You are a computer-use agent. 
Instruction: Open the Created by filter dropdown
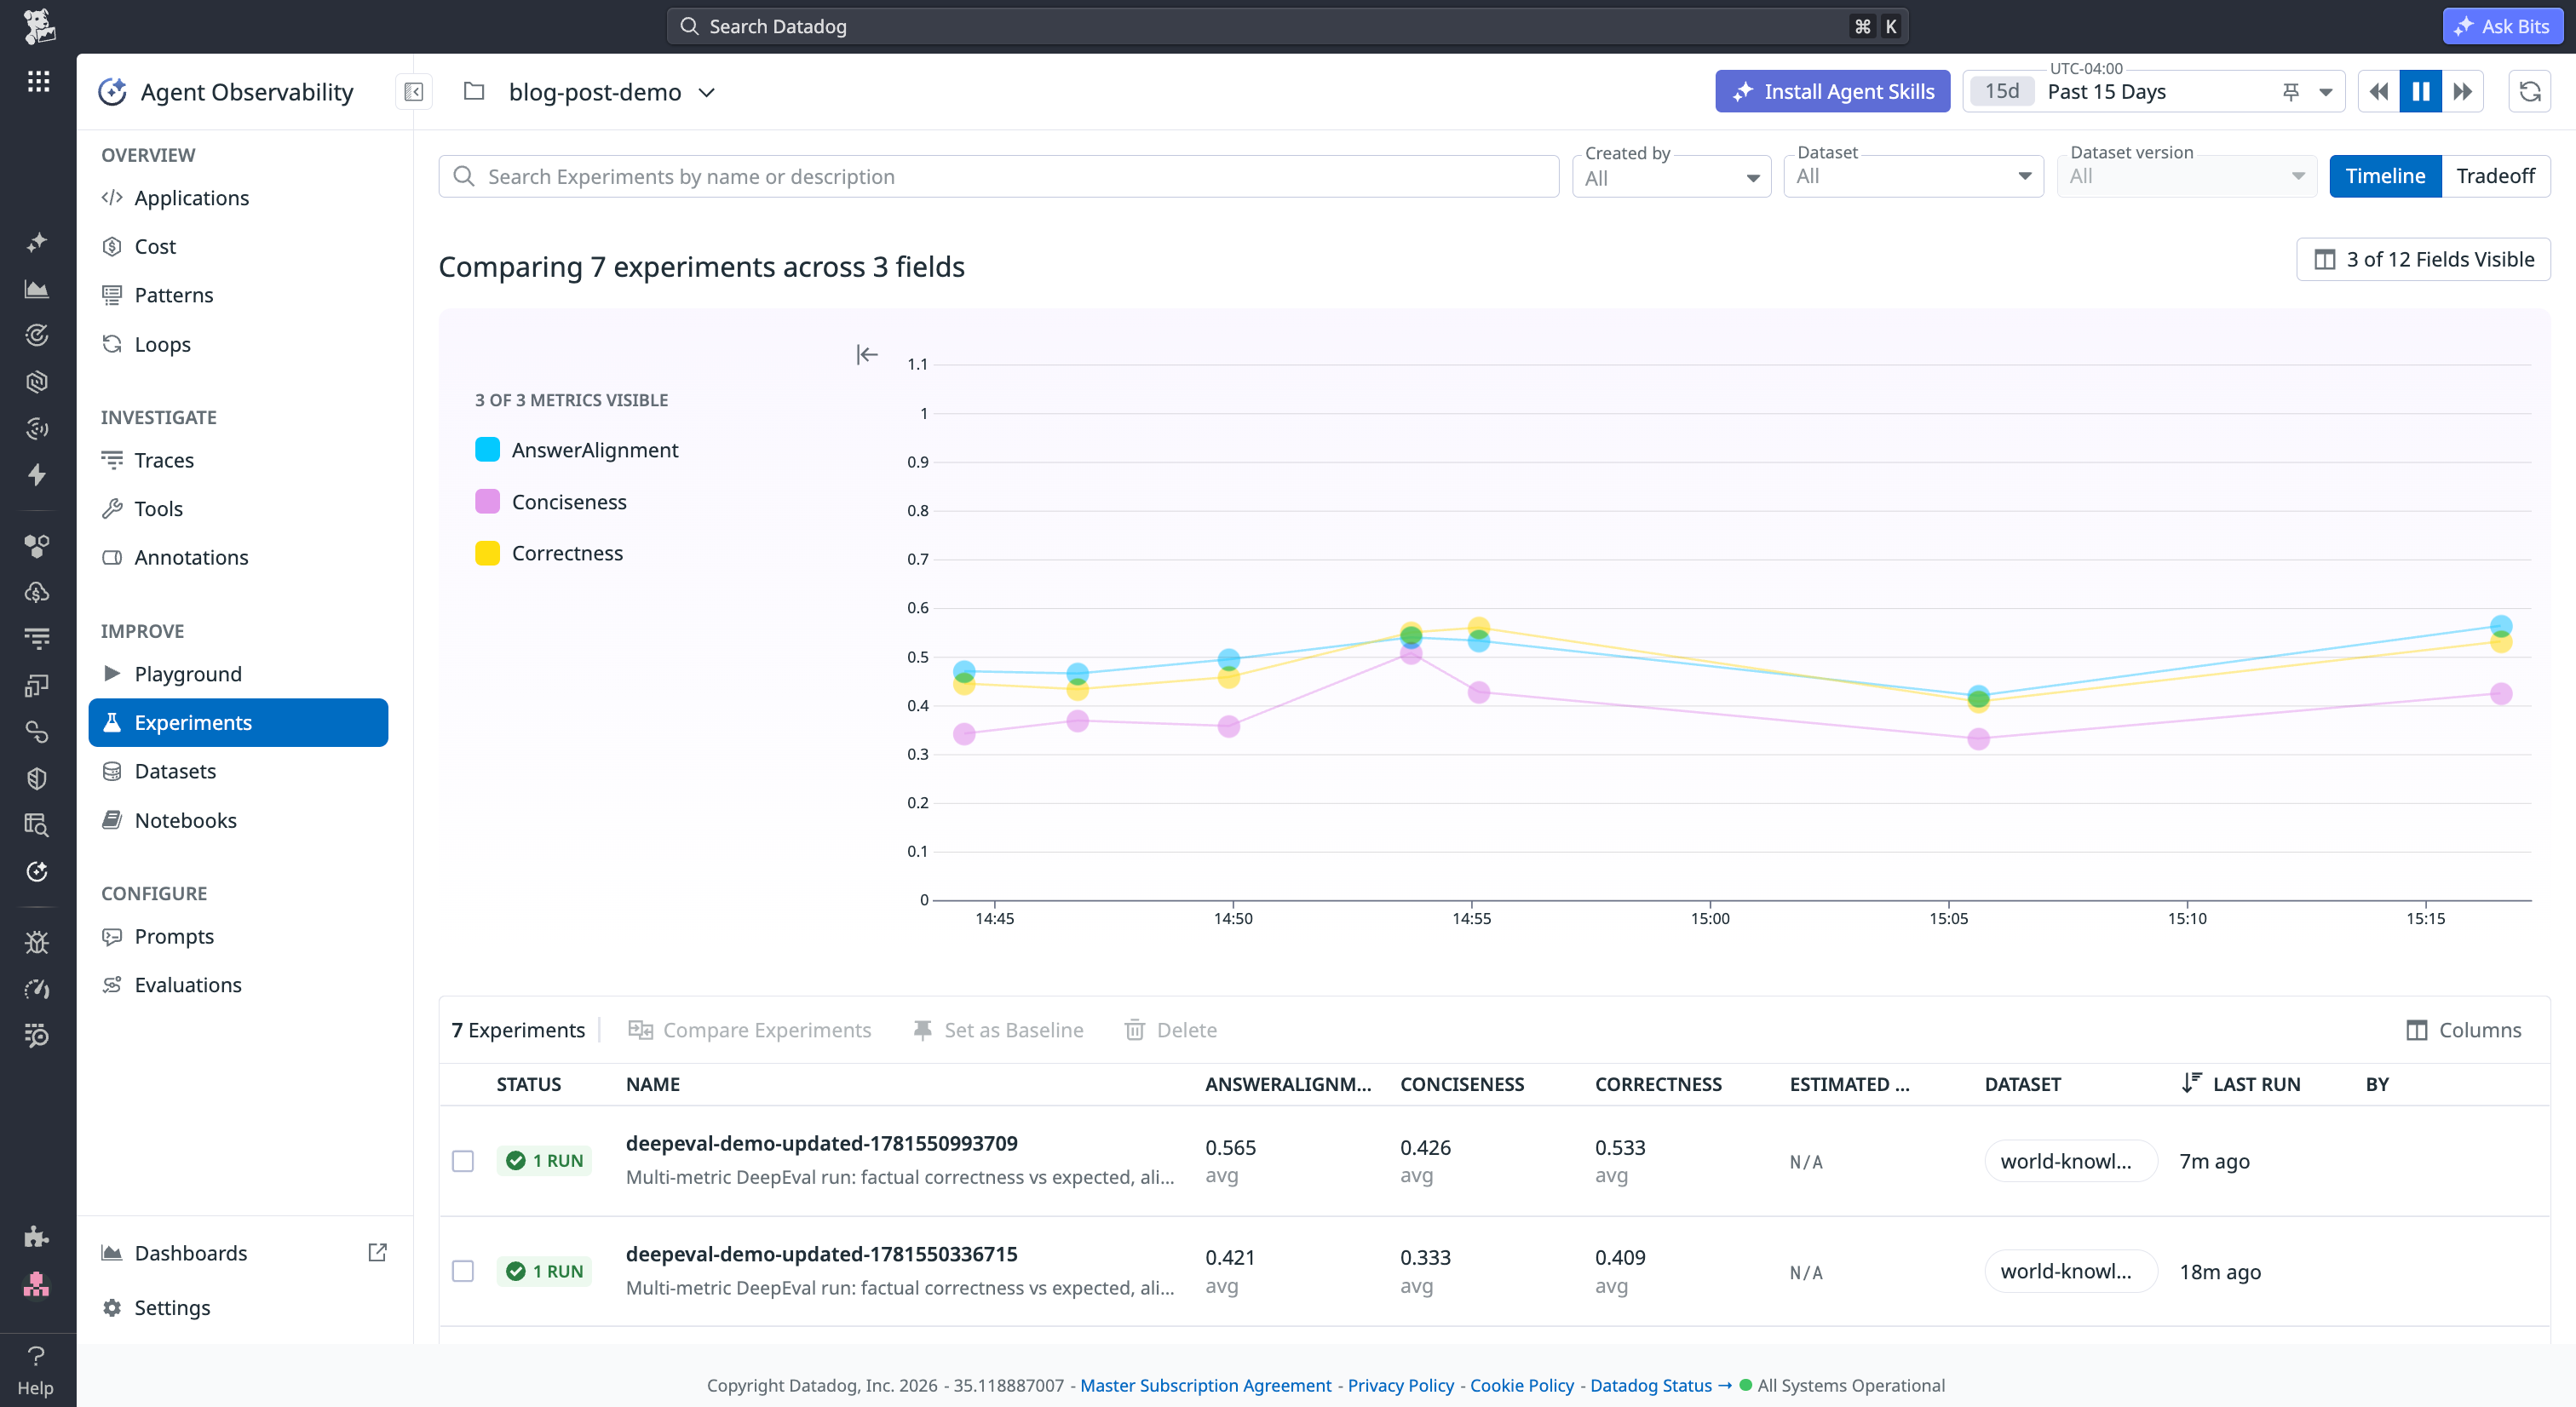(x=1671, y=177)
